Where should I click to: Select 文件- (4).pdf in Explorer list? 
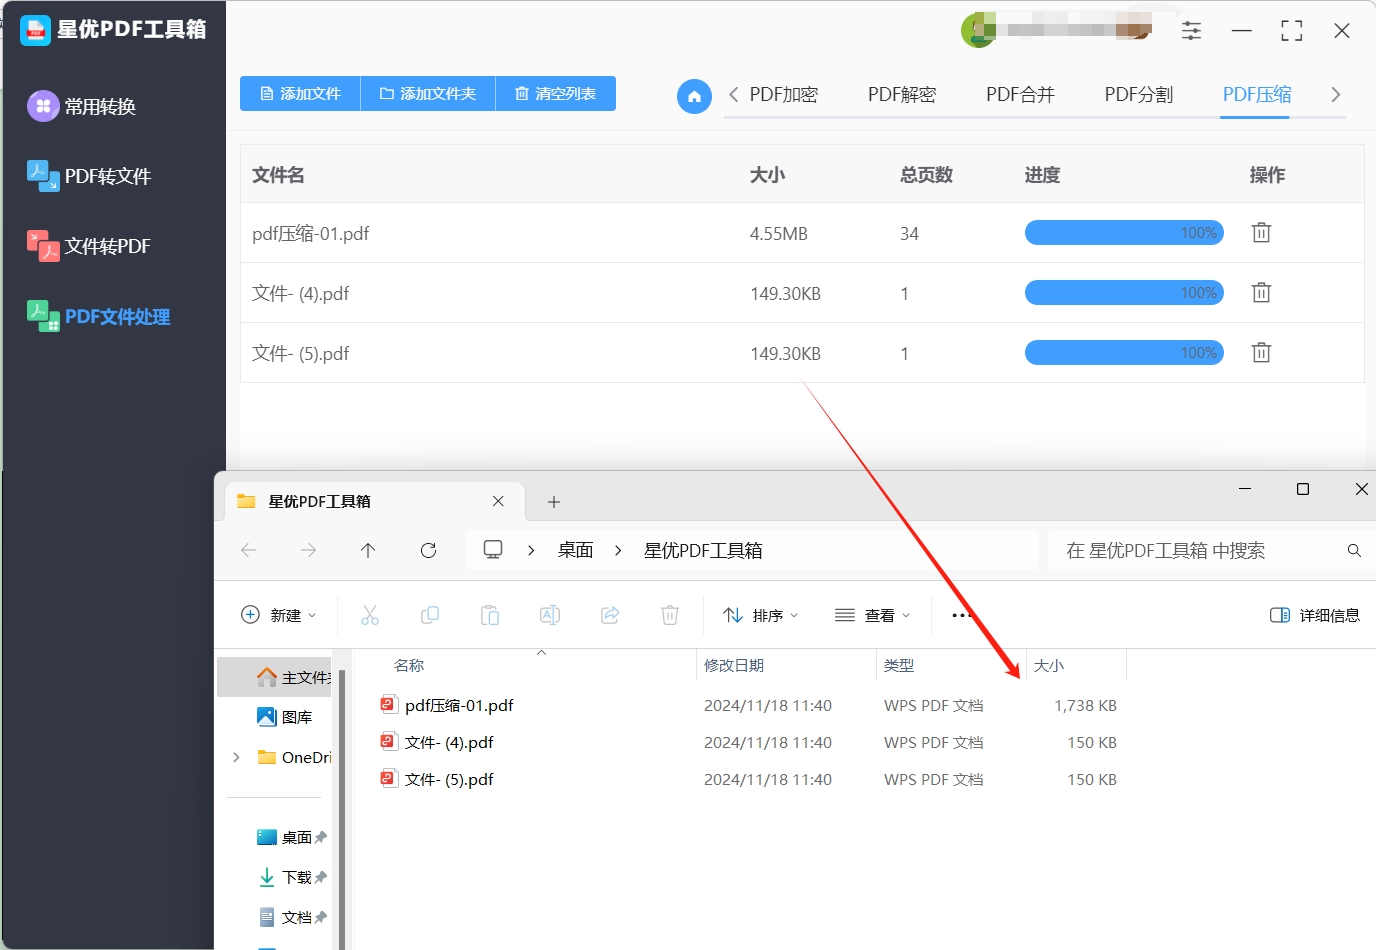pos(437,742)
